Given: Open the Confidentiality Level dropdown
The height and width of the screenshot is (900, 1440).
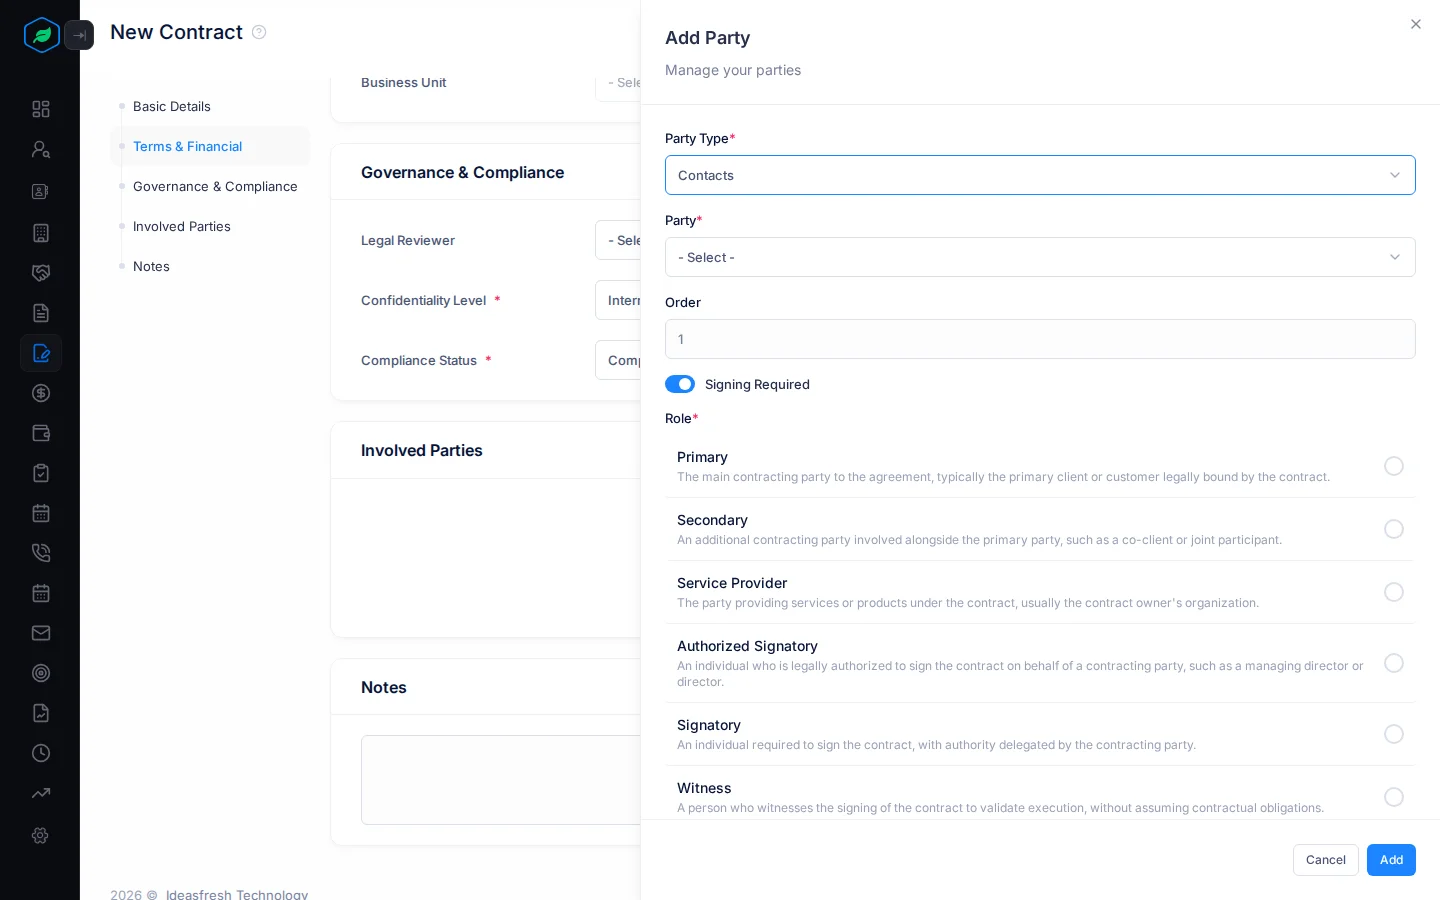Looking at the screenshot, I should 618,300.
